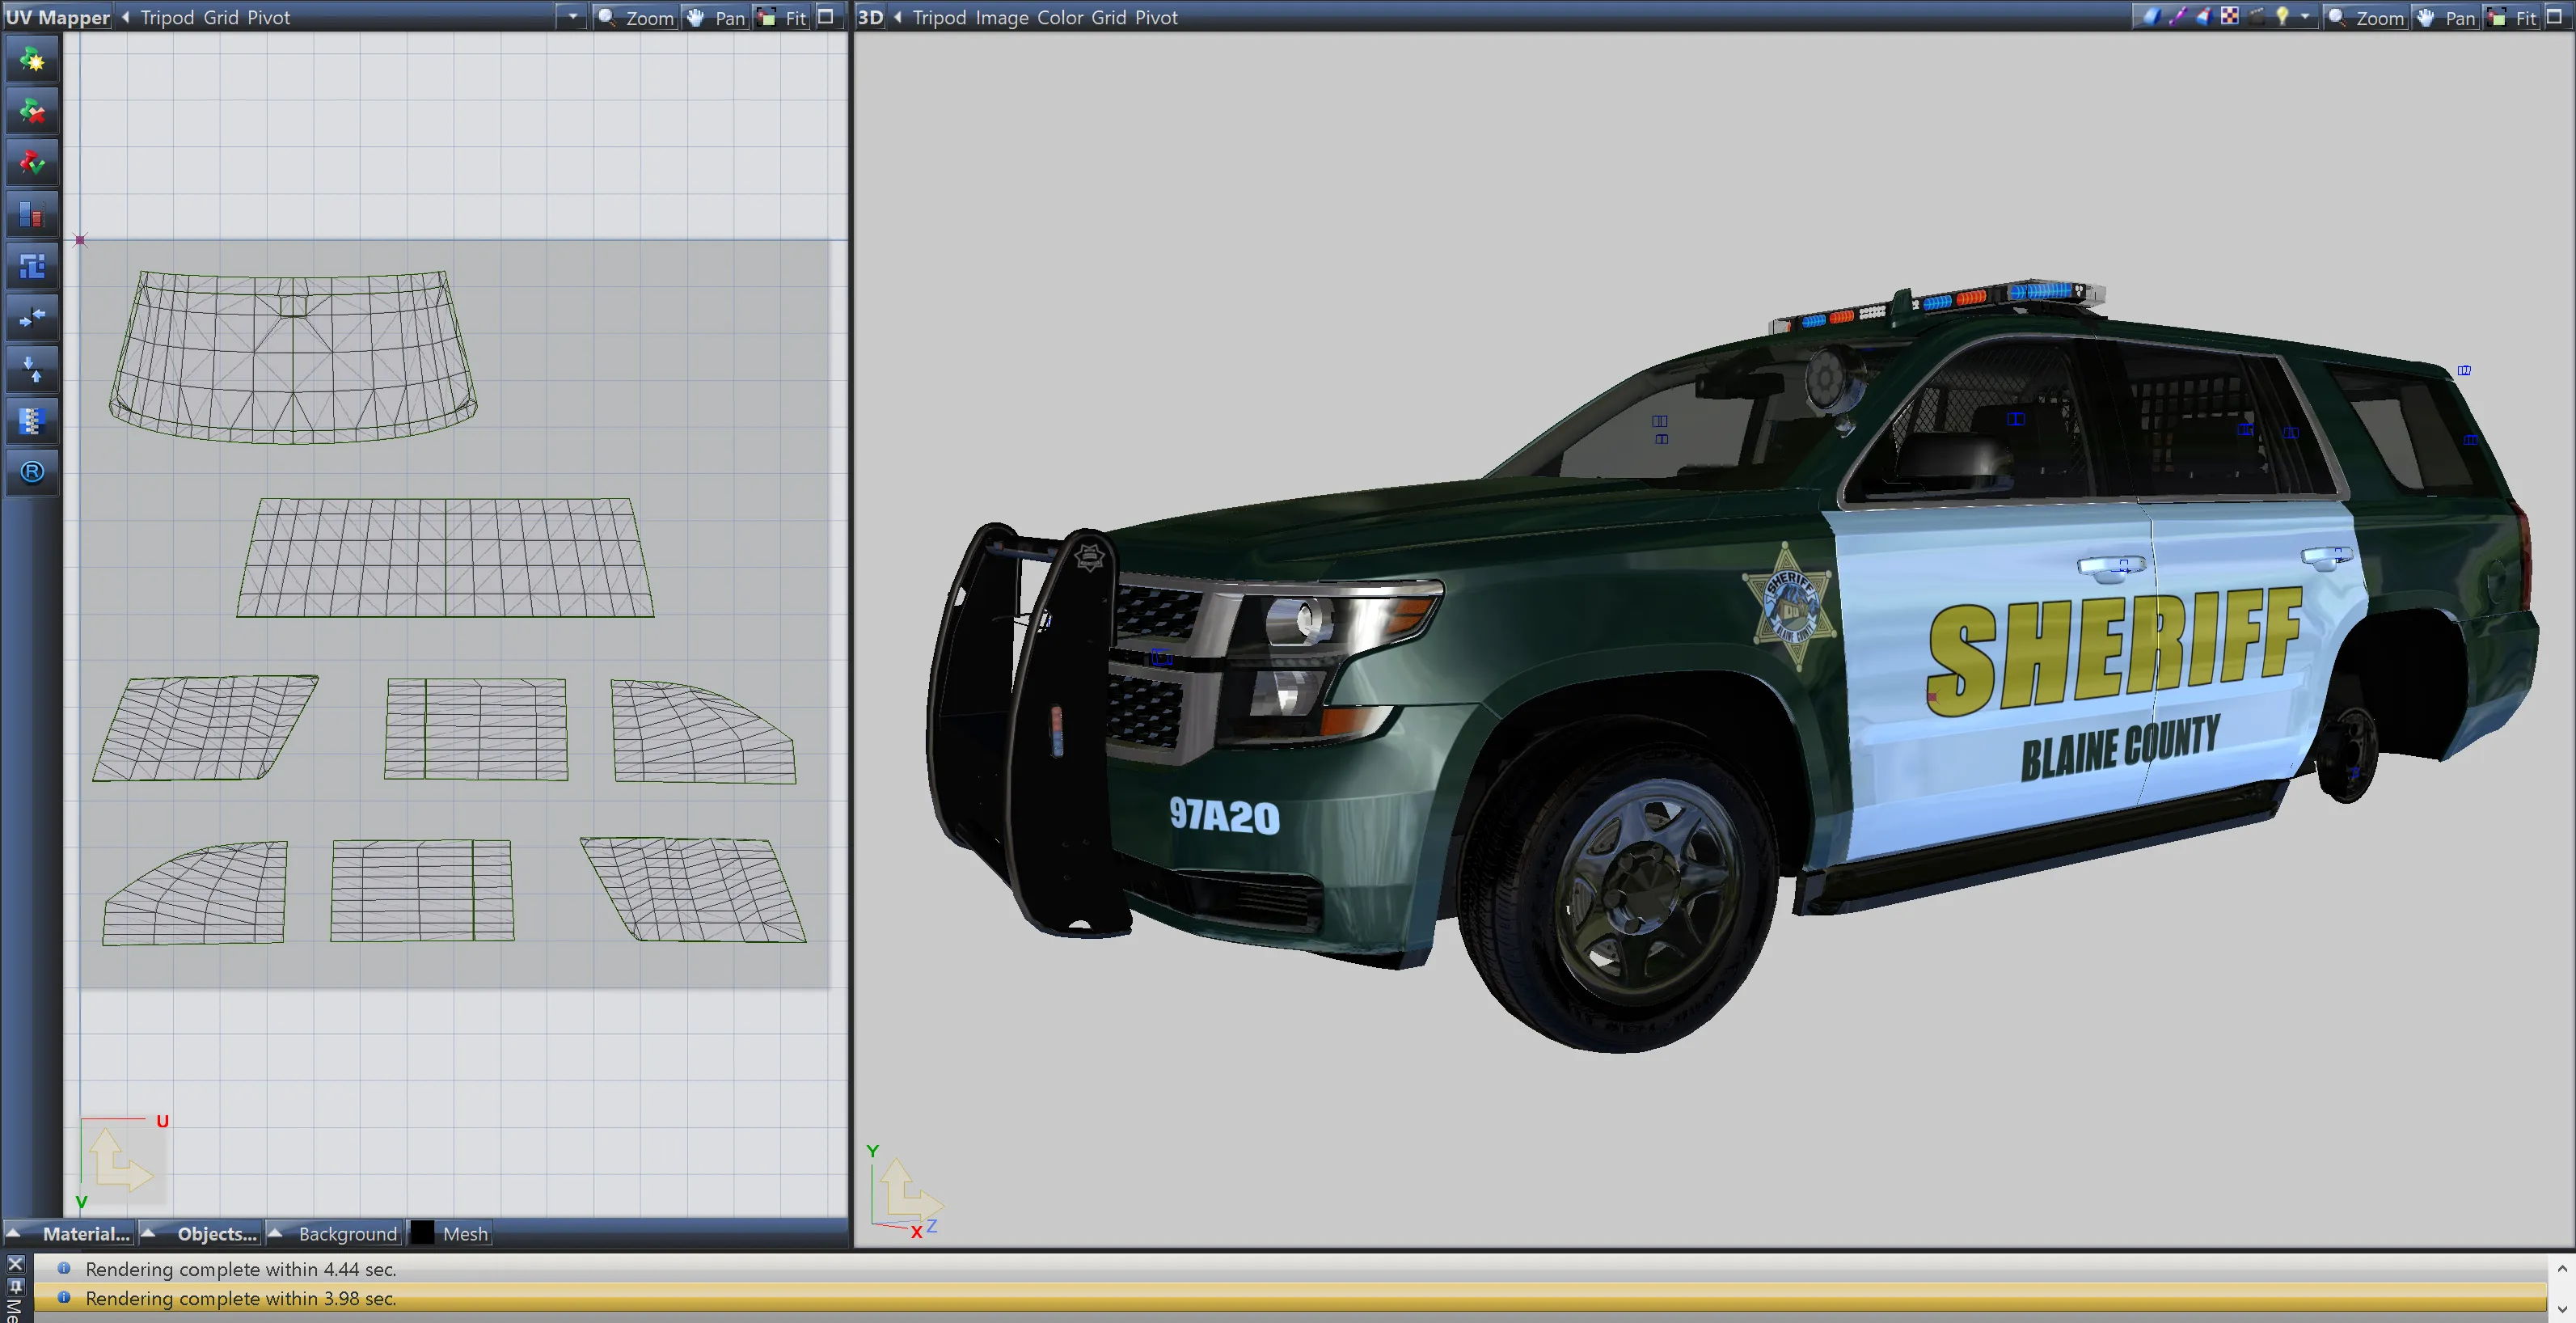Expand the Material... dropdown at the bottom
Screen dimensions: 2576x1323
click(85, 1233)
